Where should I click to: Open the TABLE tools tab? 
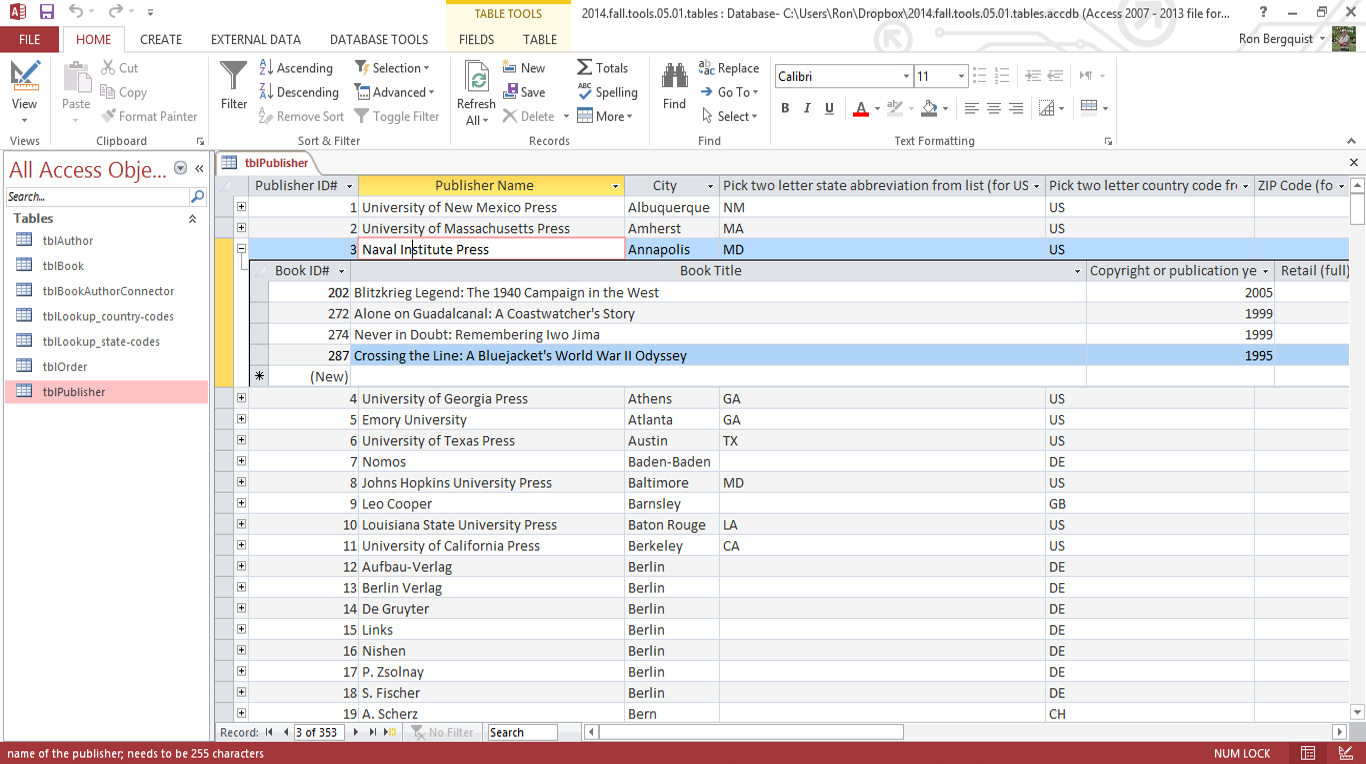tap(540, 39)
